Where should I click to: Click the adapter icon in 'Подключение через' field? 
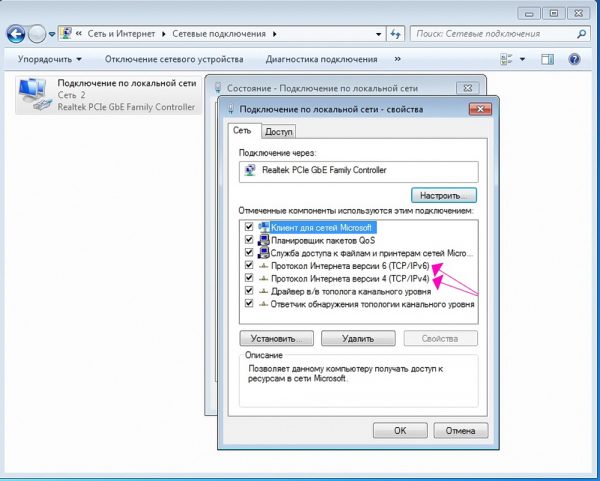click(250, 170)
